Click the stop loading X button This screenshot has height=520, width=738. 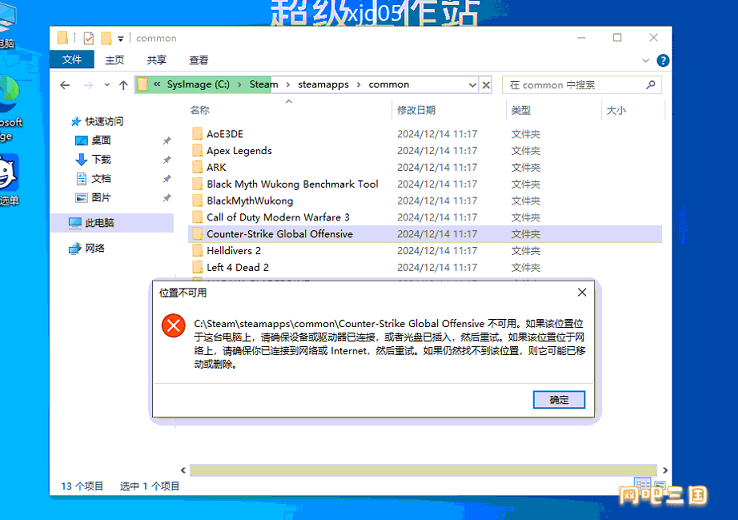tap(486, 85)
